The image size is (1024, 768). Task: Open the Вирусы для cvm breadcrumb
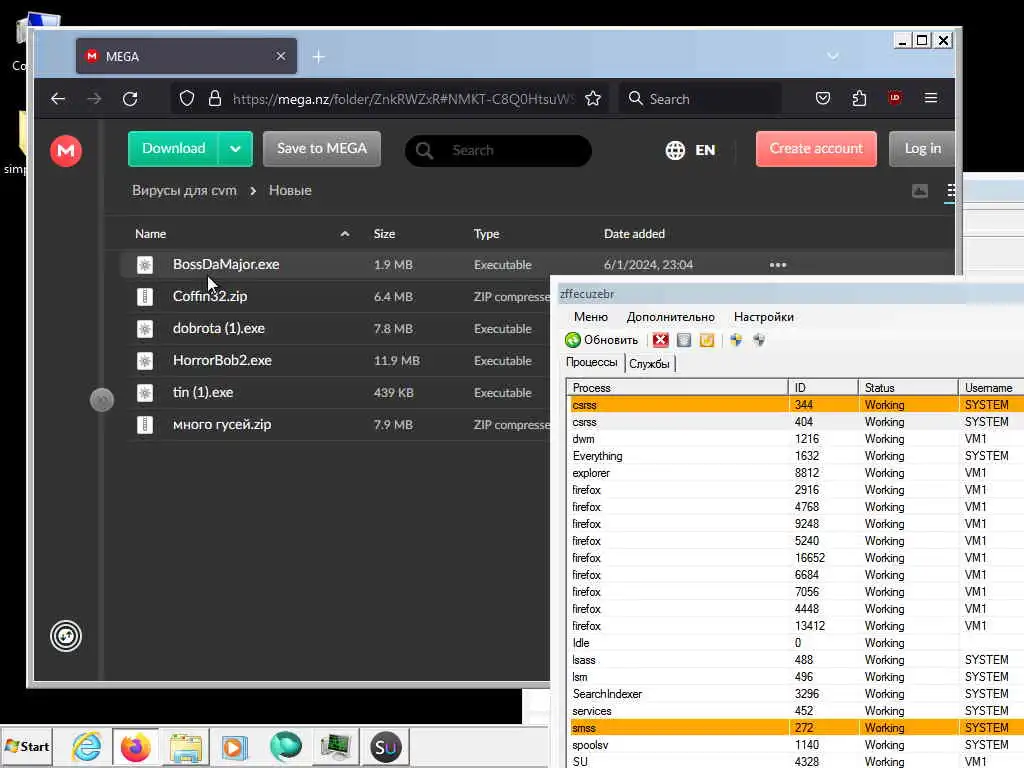tap(184, 191)
